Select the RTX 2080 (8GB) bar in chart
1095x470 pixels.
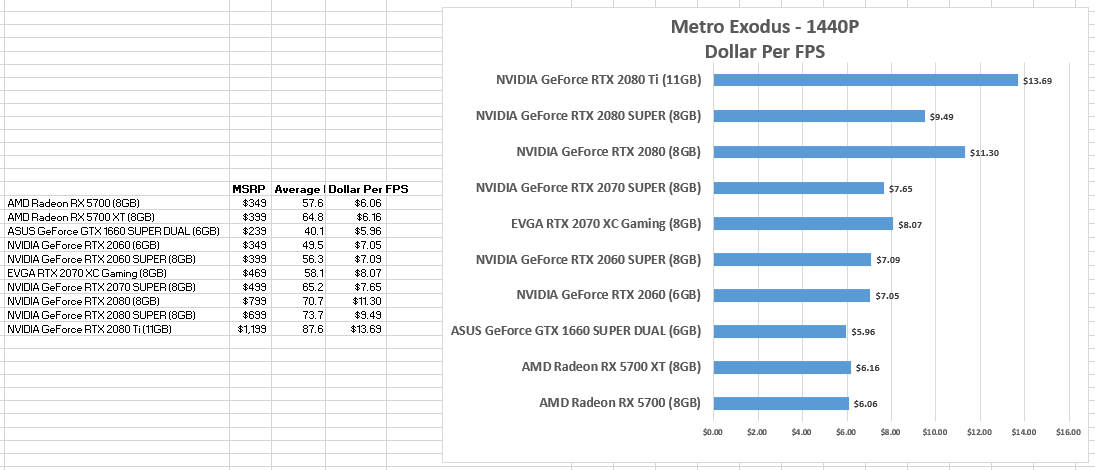pos(839,152)
